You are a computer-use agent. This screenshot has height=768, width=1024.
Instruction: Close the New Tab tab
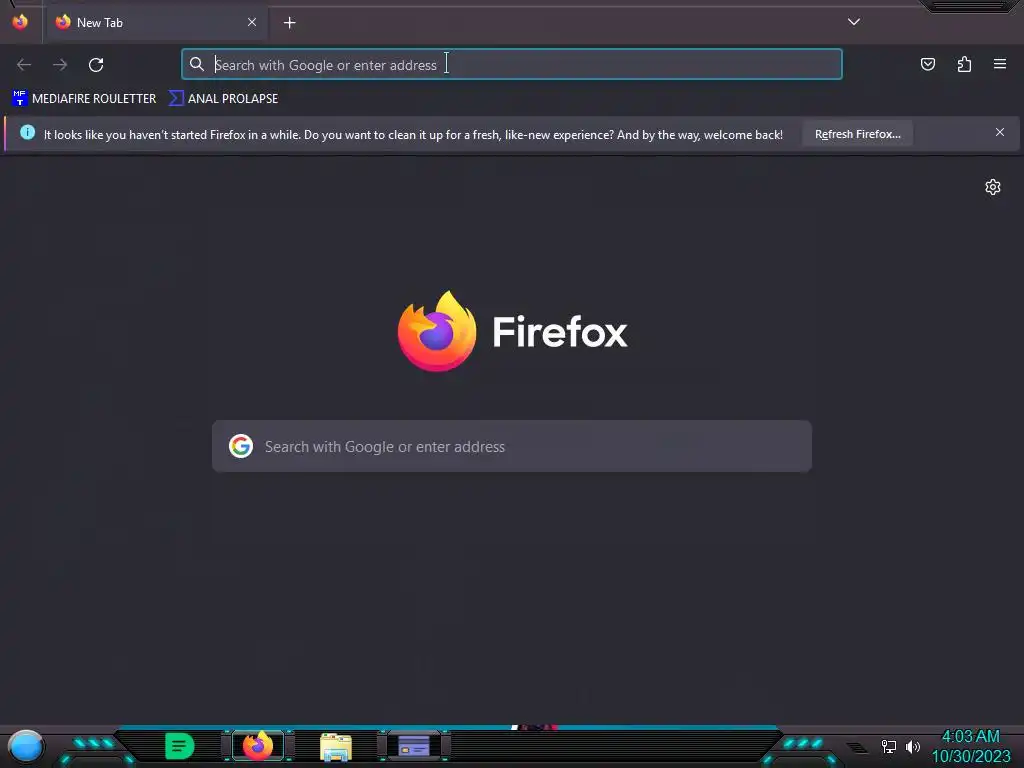point(251,22)
